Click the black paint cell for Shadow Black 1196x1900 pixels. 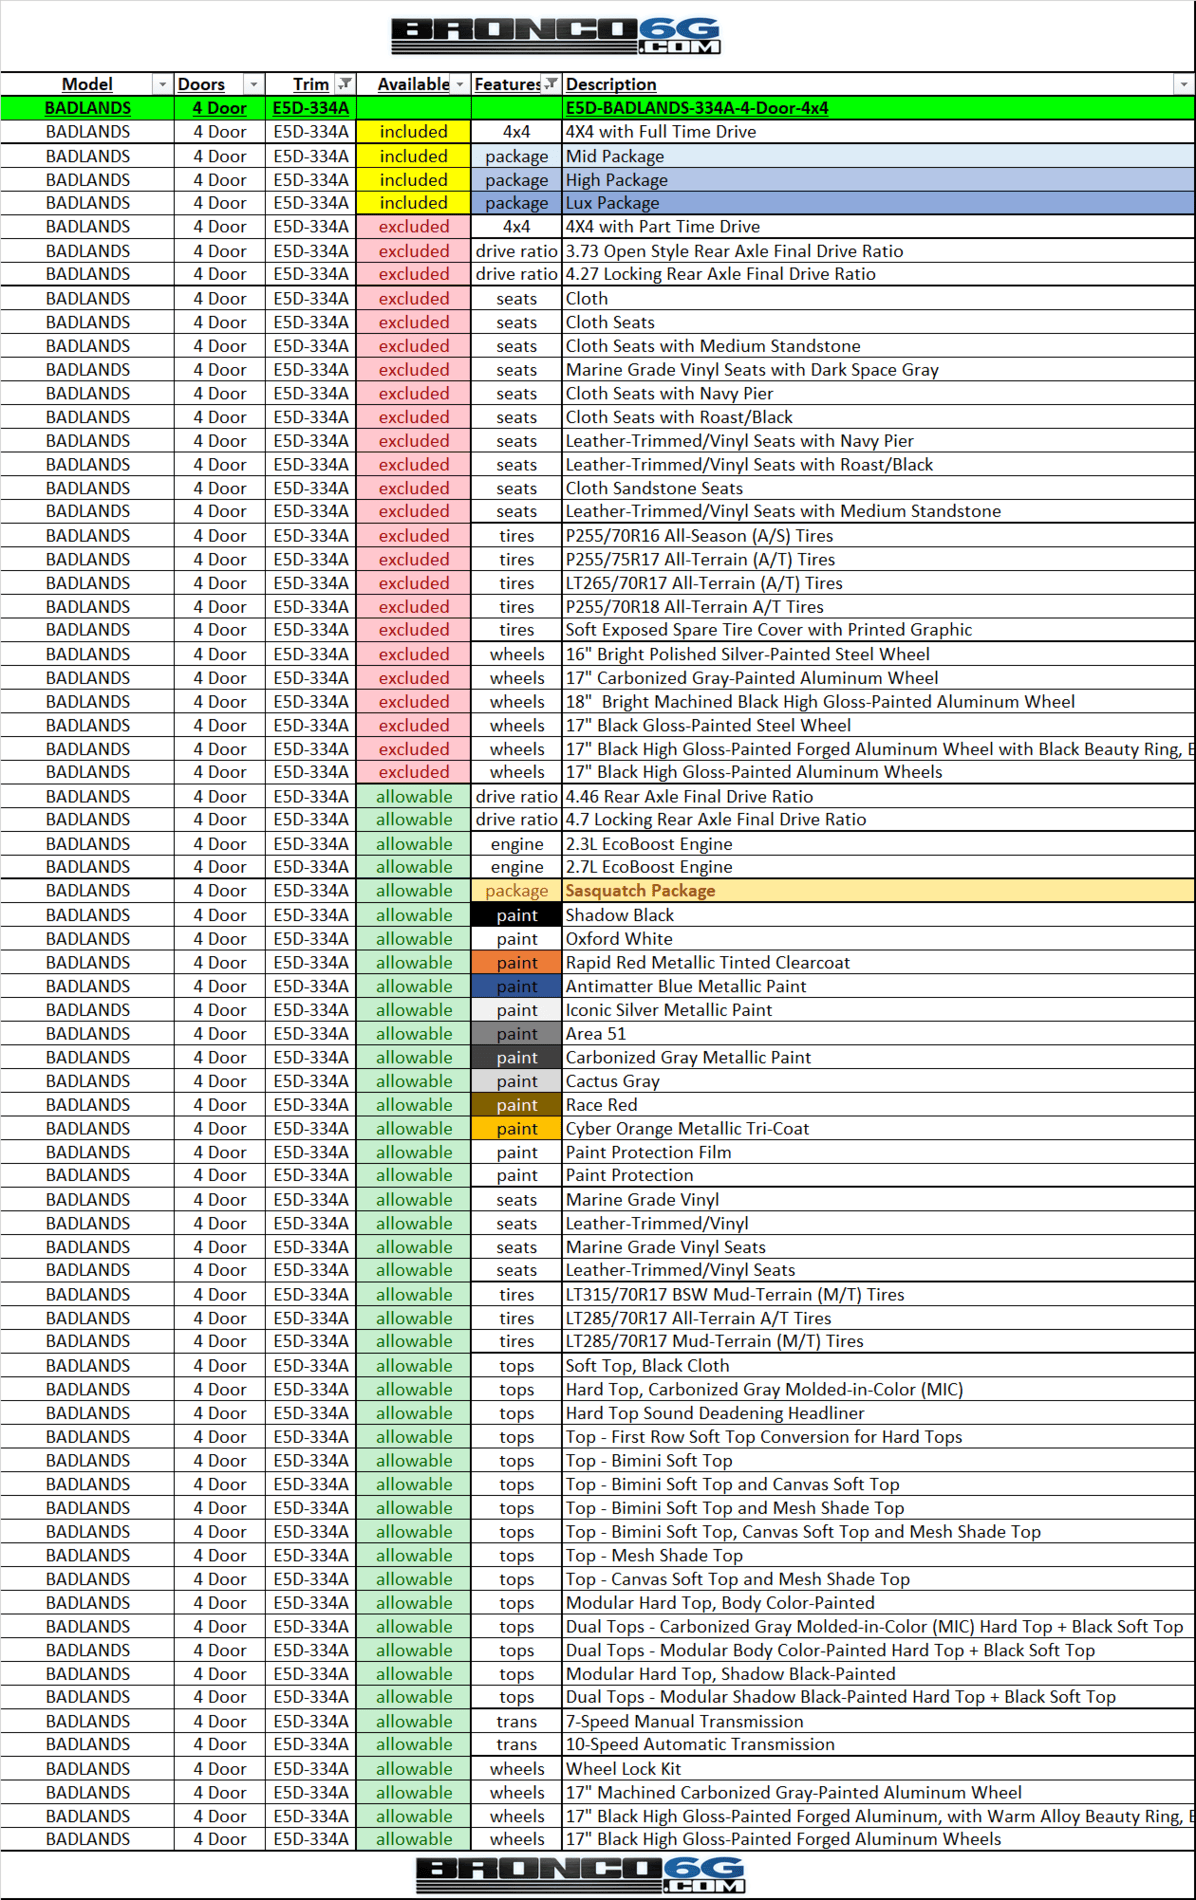click(x=517, y=915)
